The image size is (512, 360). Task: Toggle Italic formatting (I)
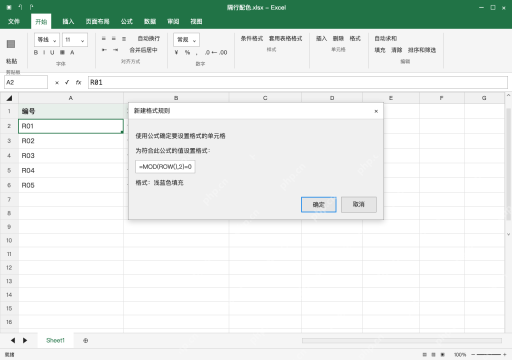pyautogui.click(x=44, y=52)
